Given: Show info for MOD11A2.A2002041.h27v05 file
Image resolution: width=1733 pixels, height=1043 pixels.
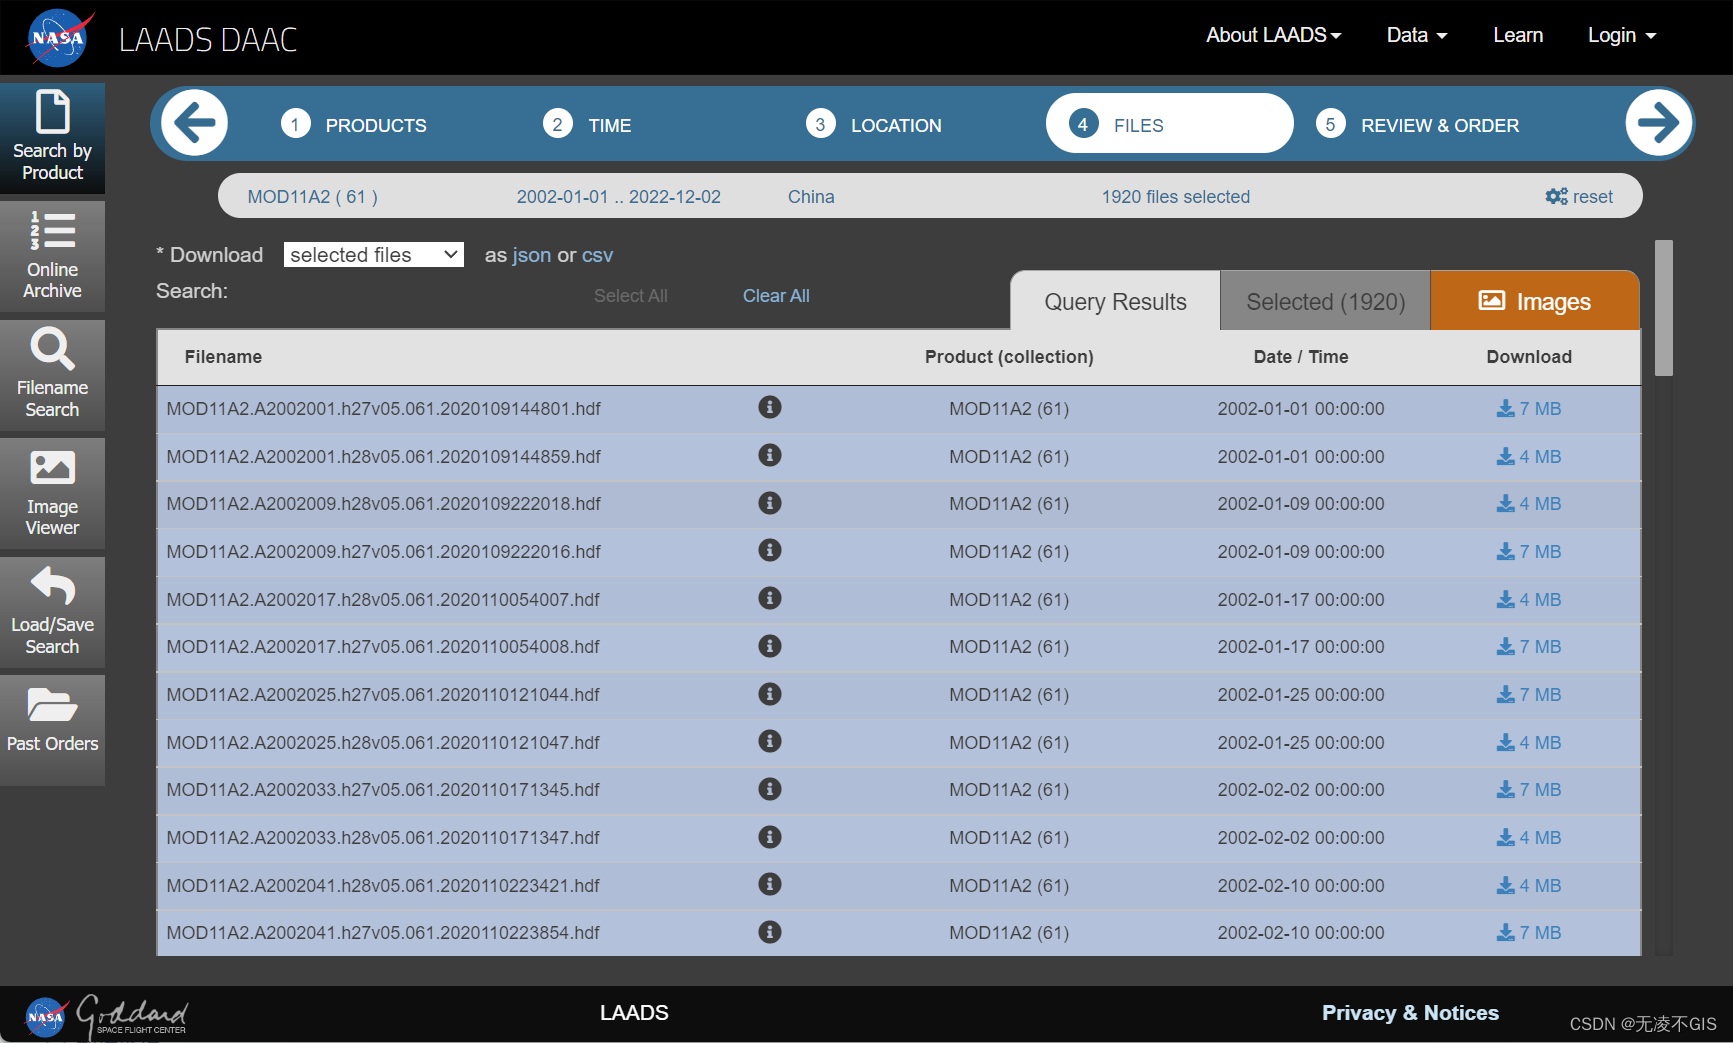Looking at the screenshot, I should pos(769,932).
